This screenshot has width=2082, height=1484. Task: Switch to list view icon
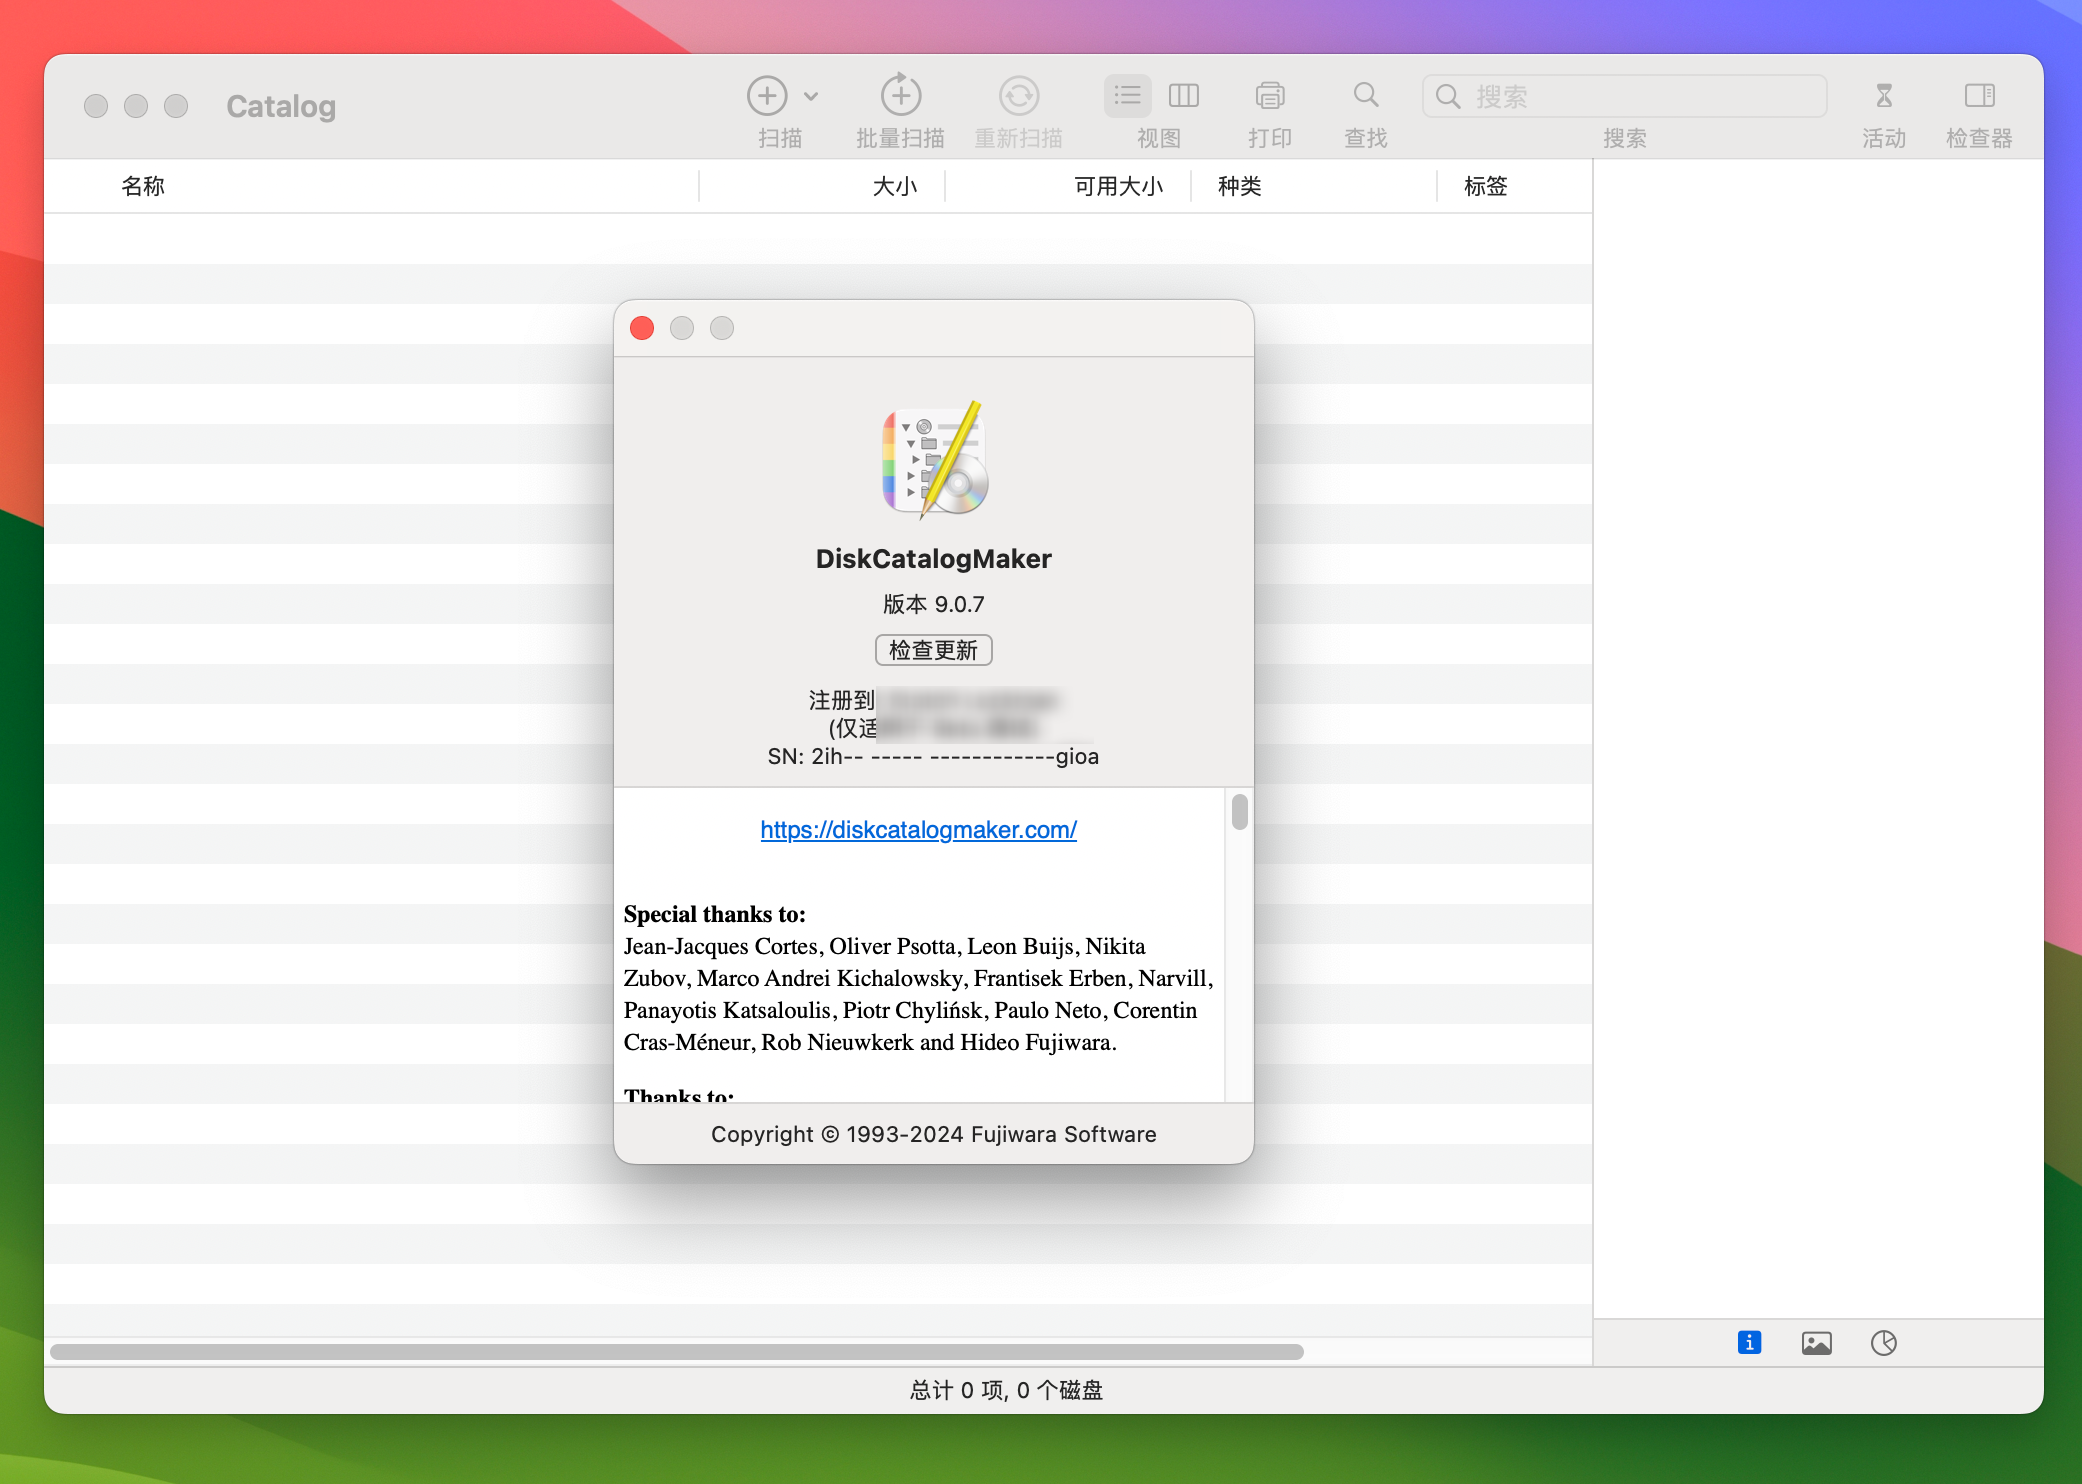click(1128, 96)
